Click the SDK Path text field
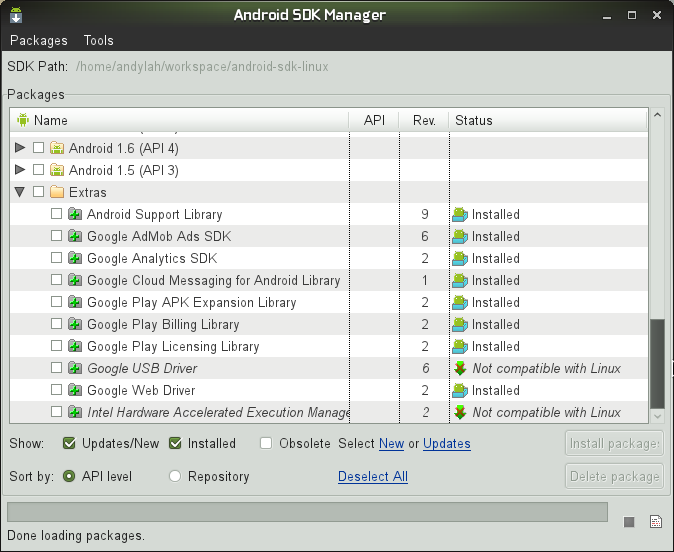Viewport: 674px width, 552px height. [202, 67]
